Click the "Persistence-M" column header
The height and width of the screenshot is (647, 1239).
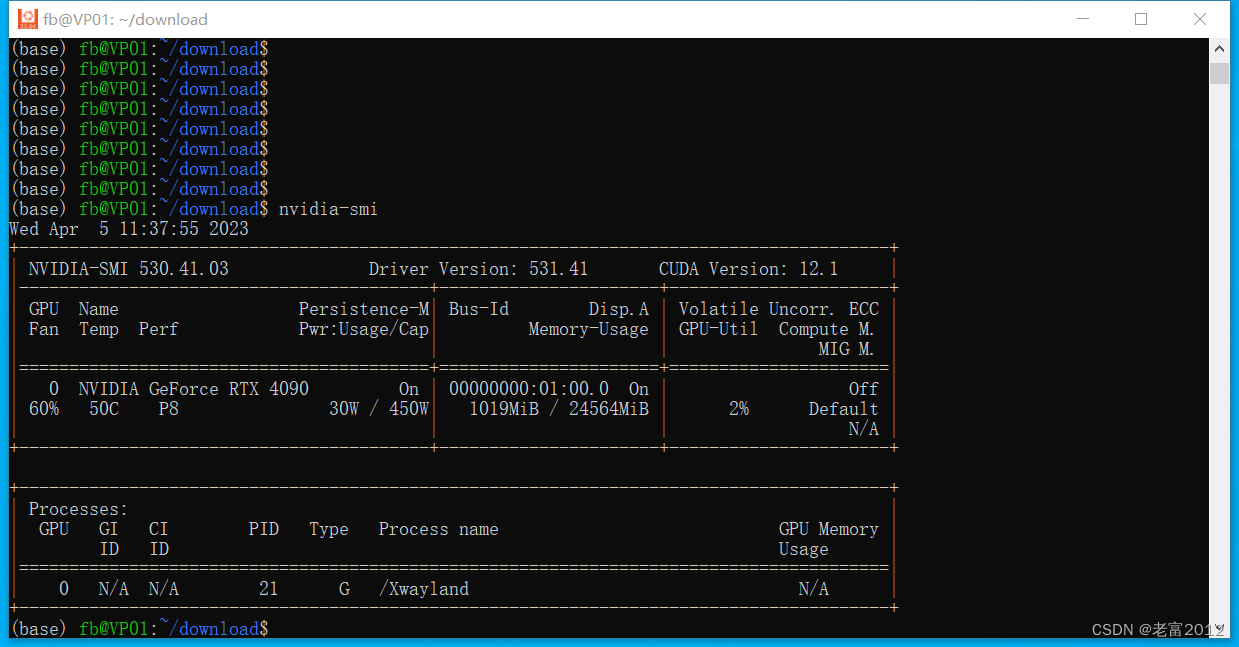364,309
